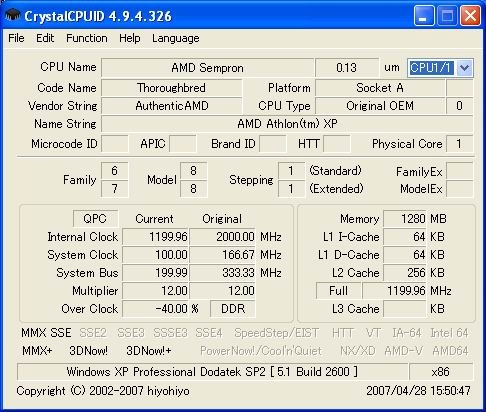This screenshot has height=412, width=486.
Task: Open the Edit menu
Action: (x=45, y=38)
